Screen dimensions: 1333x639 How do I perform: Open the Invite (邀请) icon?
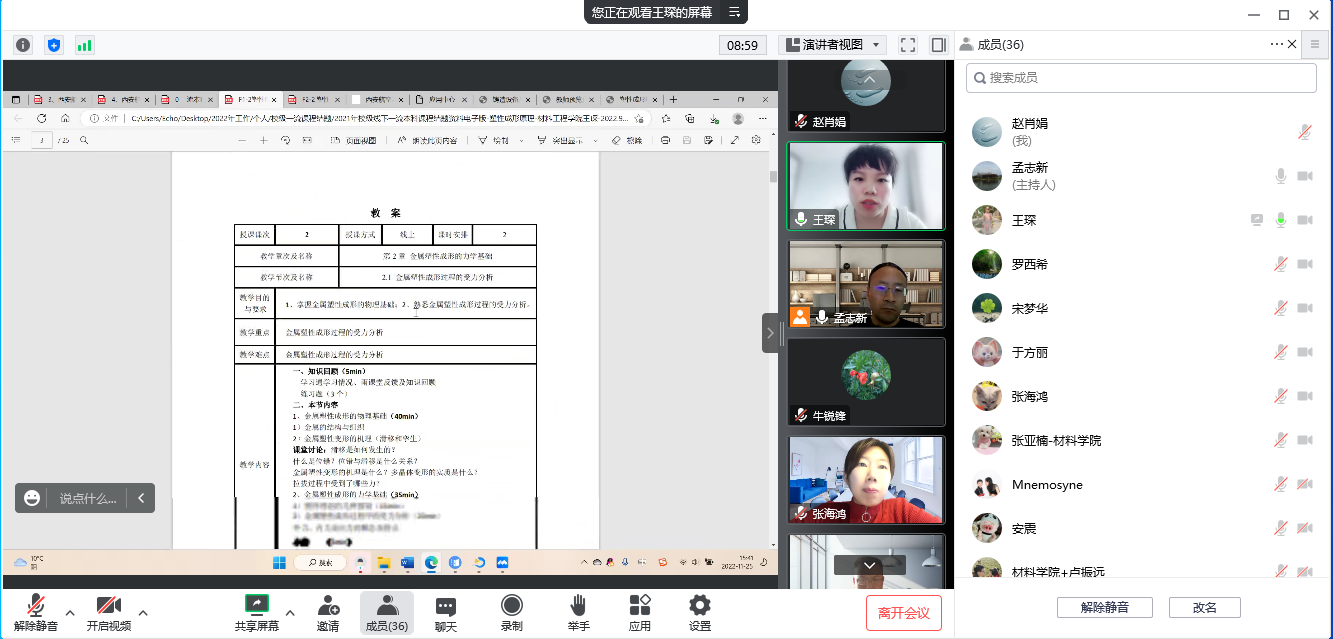click(327, 612)
